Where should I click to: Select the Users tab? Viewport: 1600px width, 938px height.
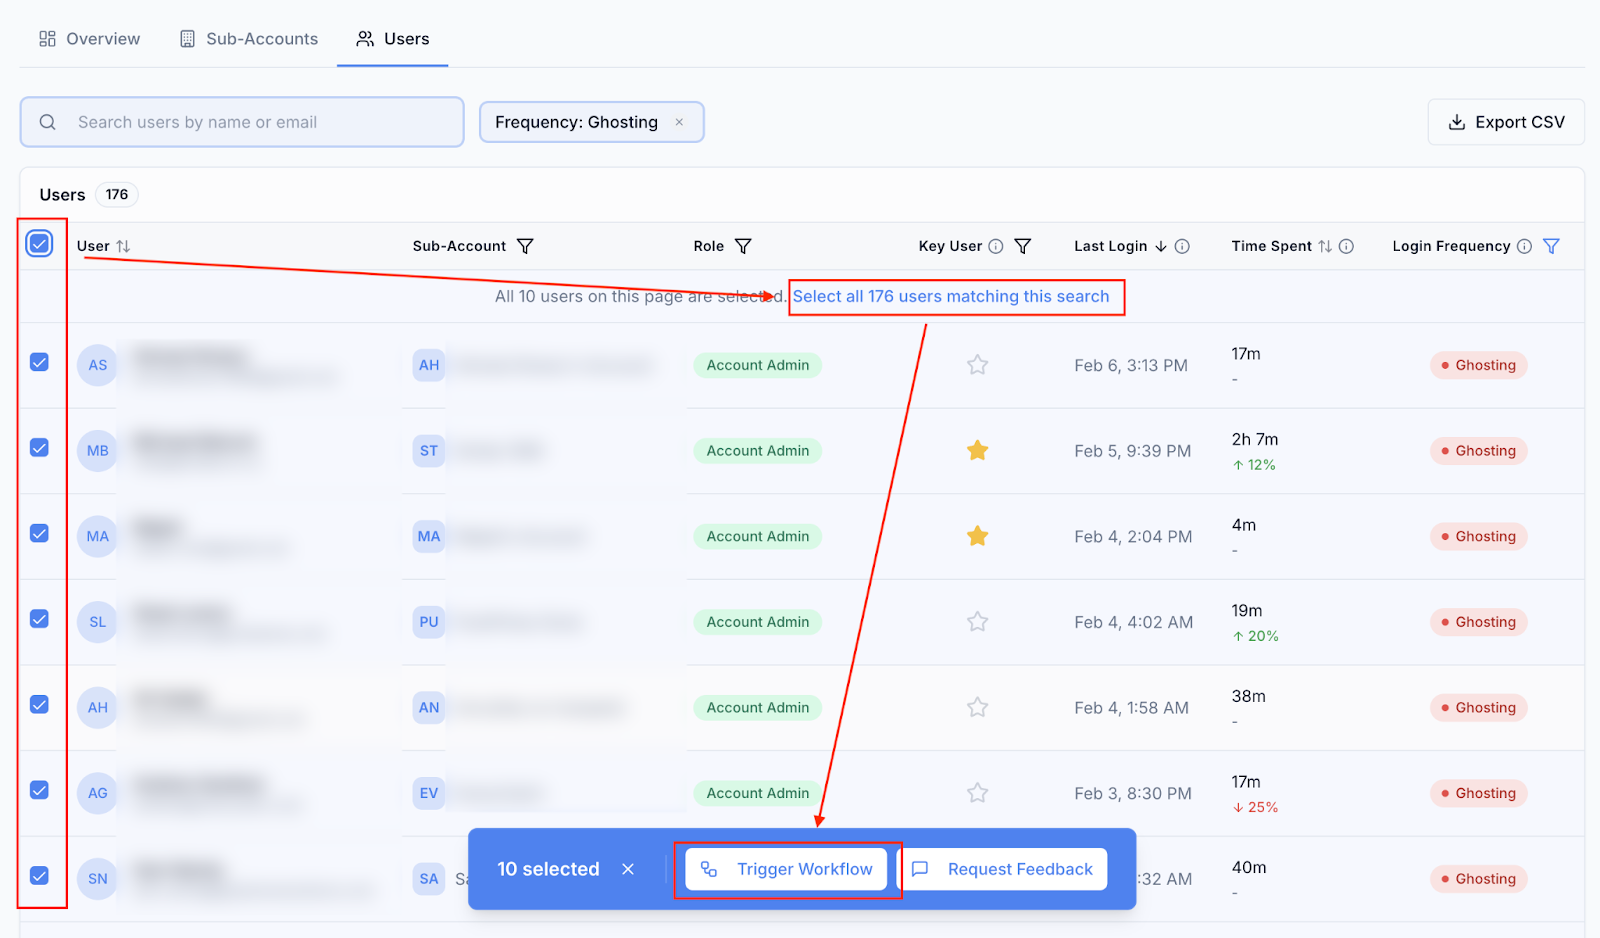pos(393,39)
